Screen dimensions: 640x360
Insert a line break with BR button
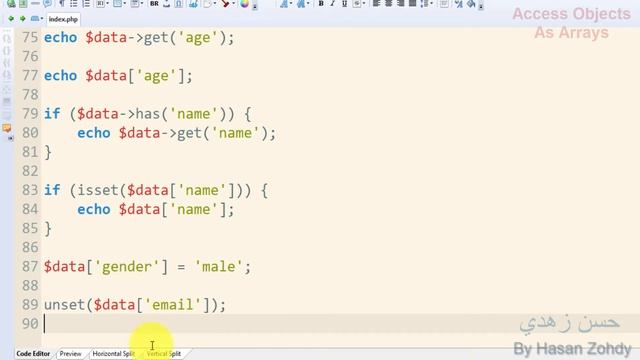tap(154, 3)
